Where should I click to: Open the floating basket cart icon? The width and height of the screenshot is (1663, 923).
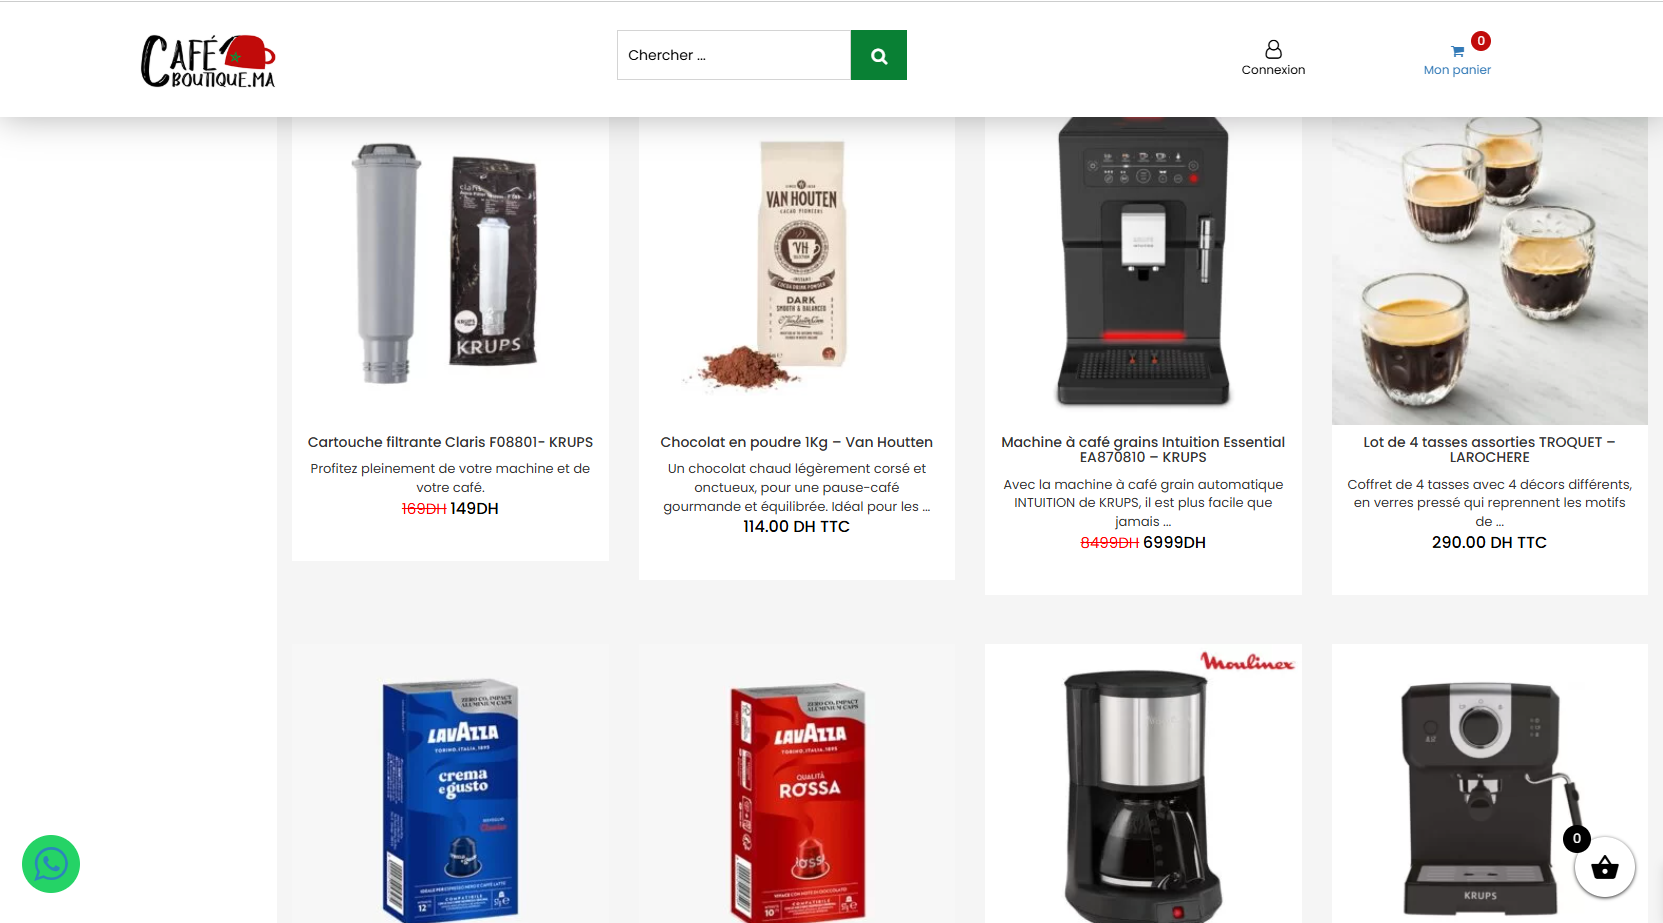[1604, 867]
